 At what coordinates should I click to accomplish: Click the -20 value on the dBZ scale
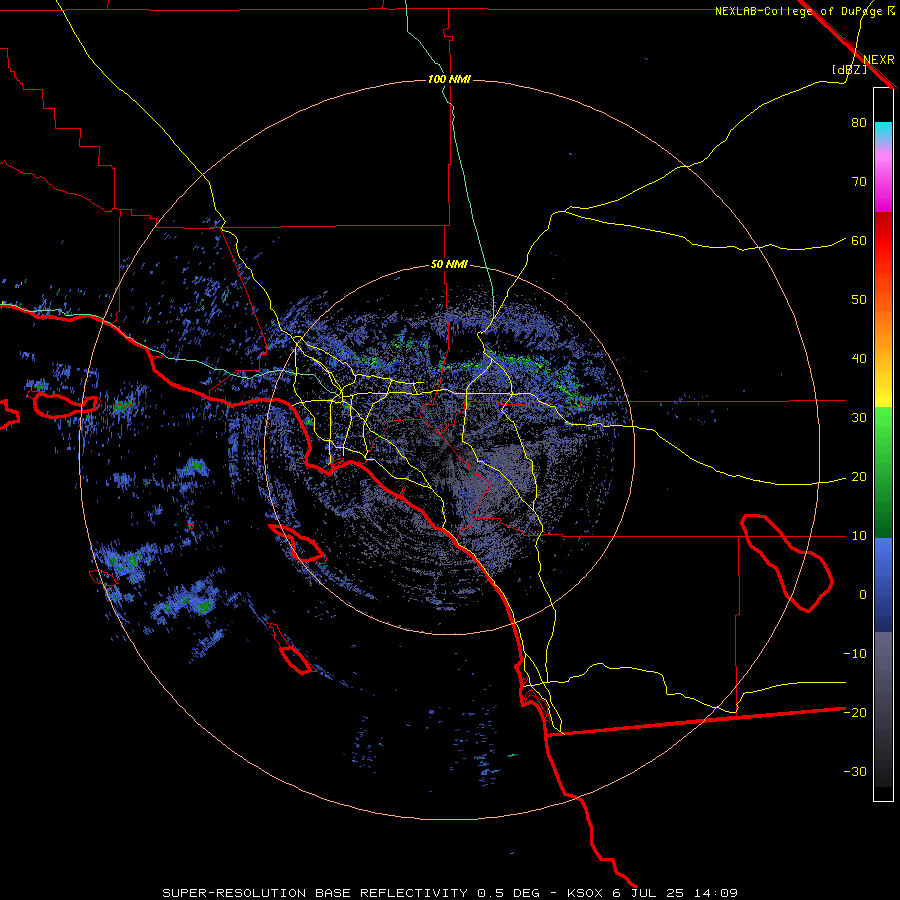point(855,712)
